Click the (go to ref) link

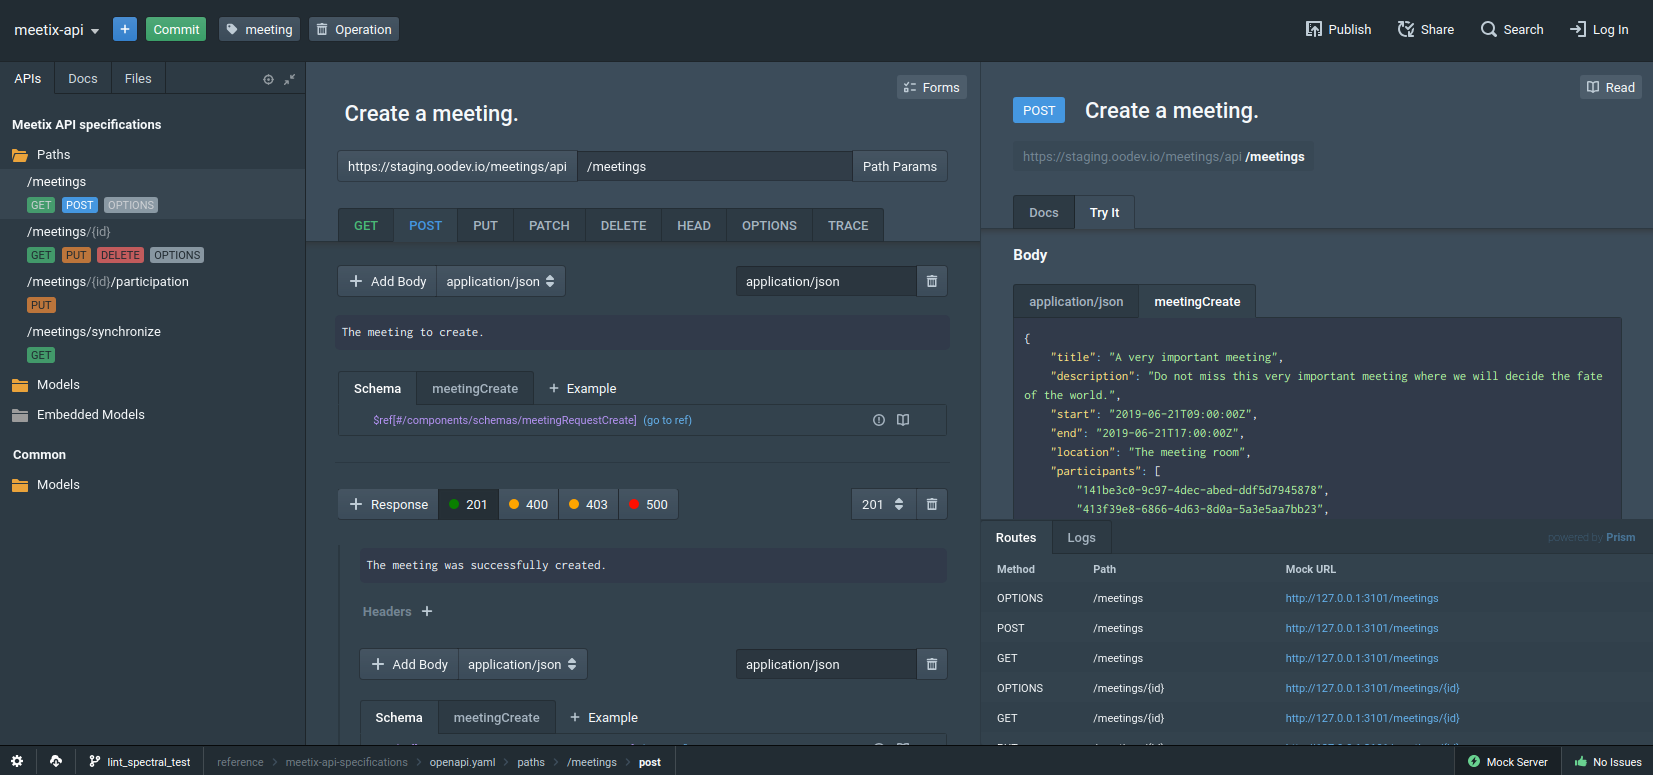point(667,420)
